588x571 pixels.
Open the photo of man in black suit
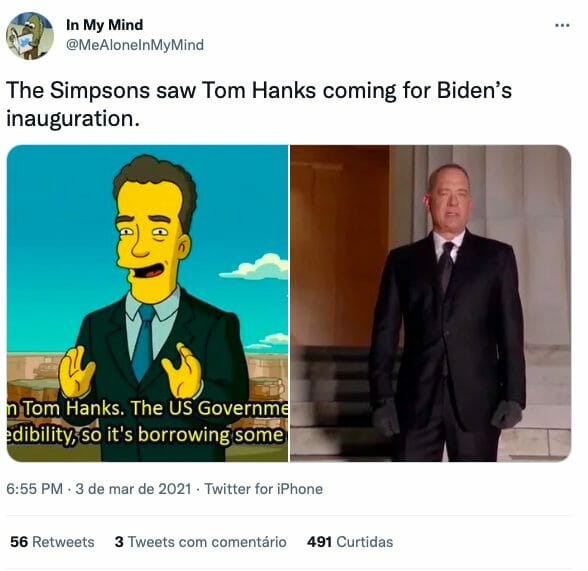pos(430,303)
